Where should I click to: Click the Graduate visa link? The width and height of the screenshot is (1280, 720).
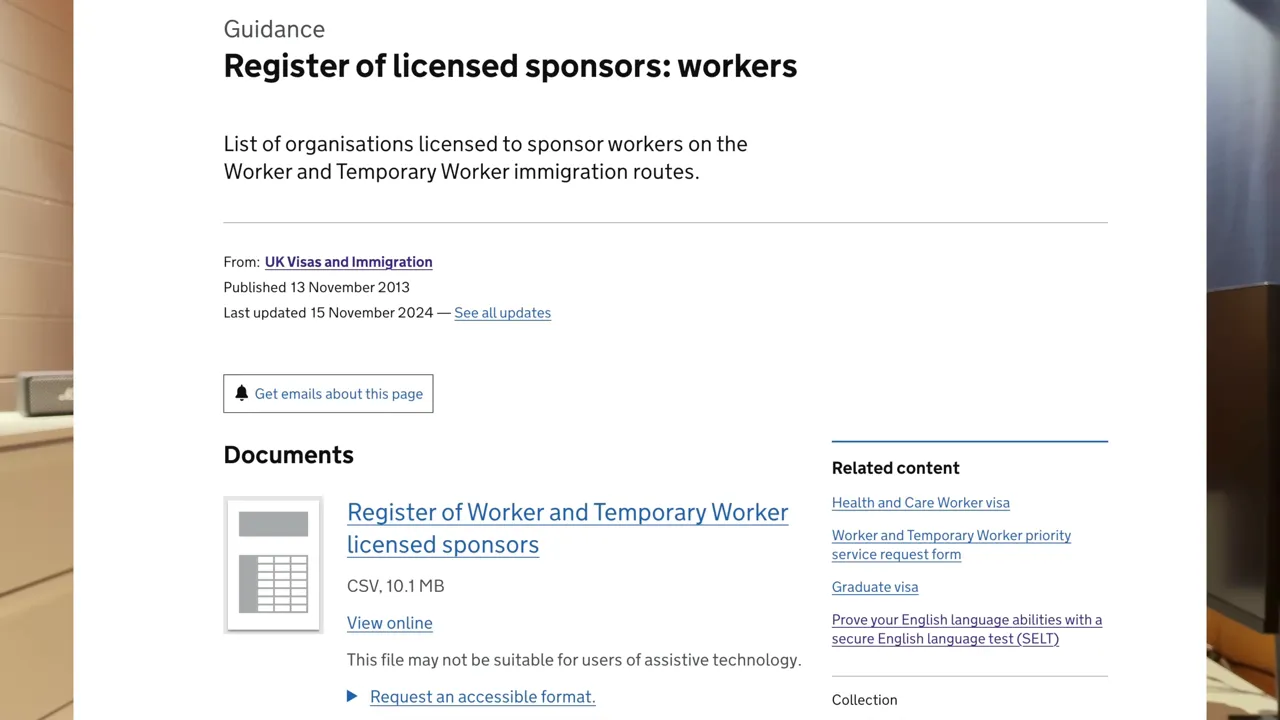pyautogui.click(x=874, y=587)
